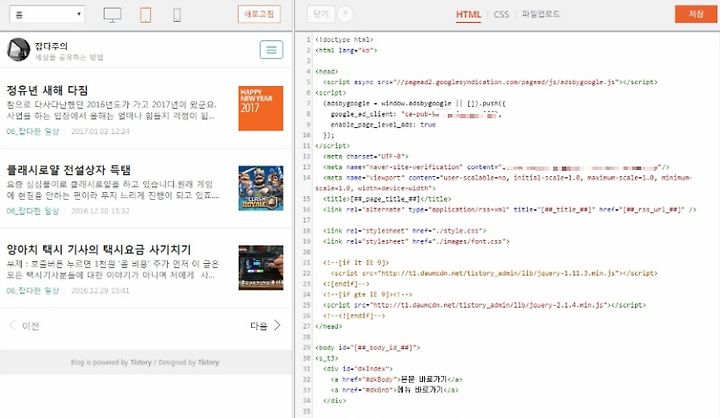Viewport: 720px width, 418px height.
Task: Click the [if gte IE 9] comment line
Action: click(368, 294)
